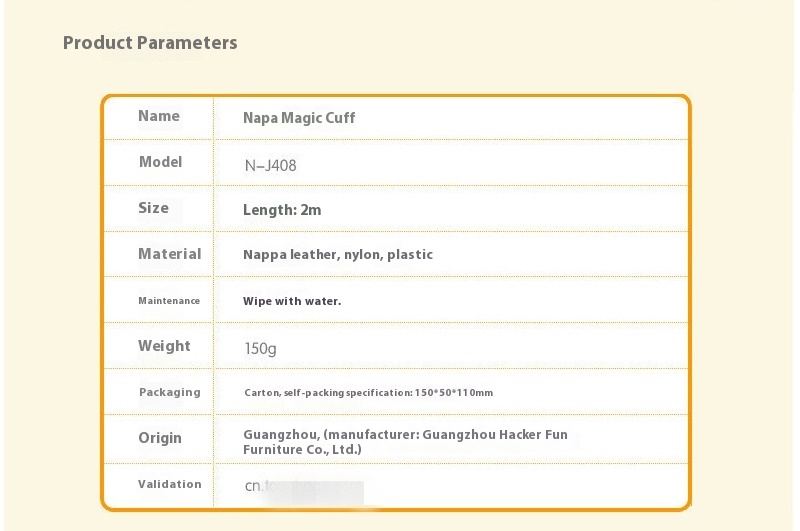800x531 pixels.
Task: Click the Napa Magic Cuff name value
Action: pos(299,118)
